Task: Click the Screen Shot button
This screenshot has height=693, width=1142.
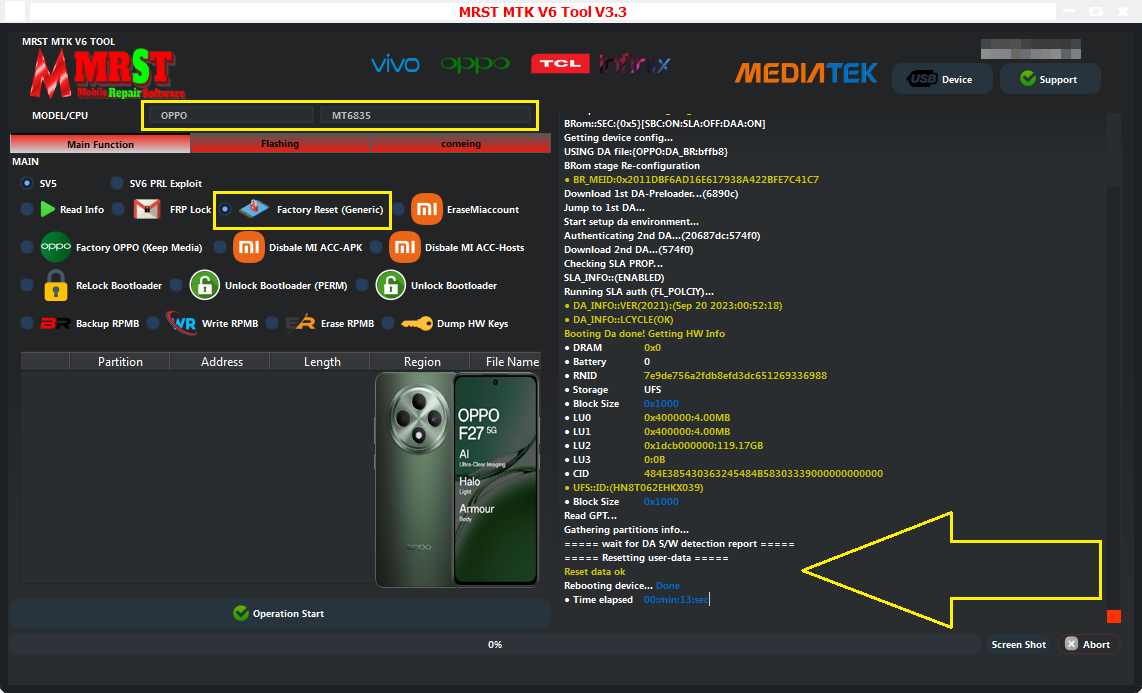Action: [x=1018, y=644]
